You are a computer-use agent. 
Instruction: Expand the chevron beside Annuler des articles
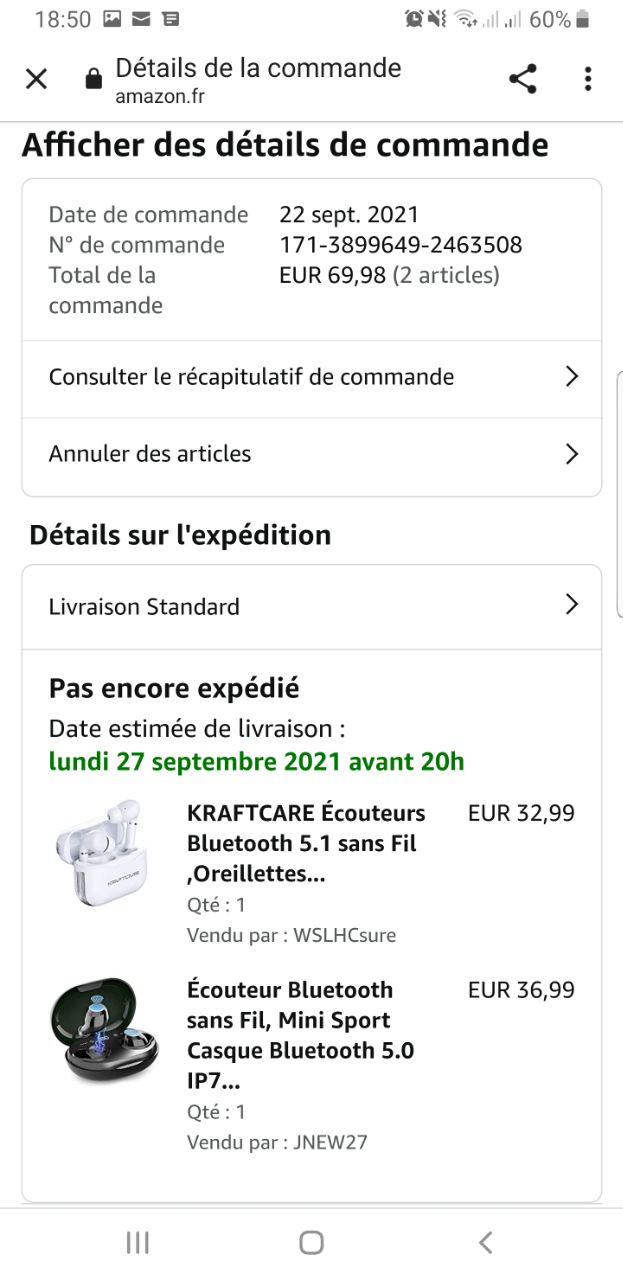pos(572,454)
